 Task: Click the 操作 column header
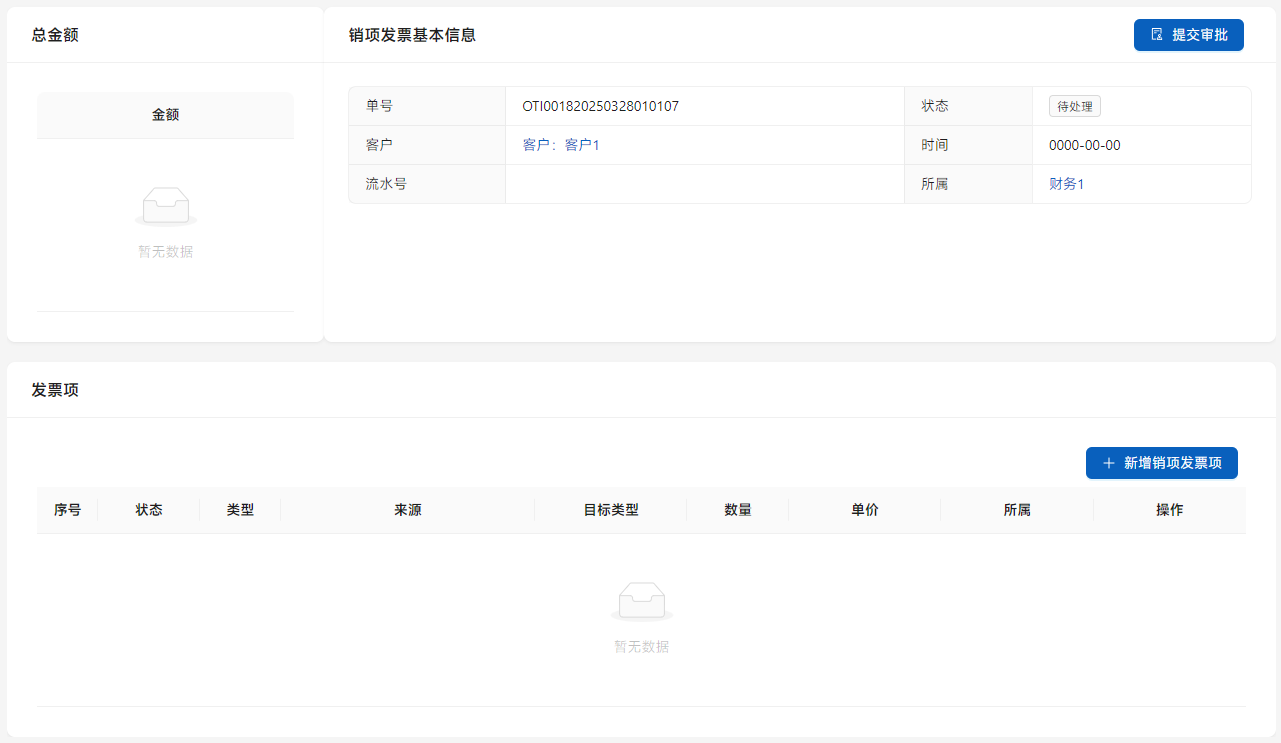tap(1169, 510)
